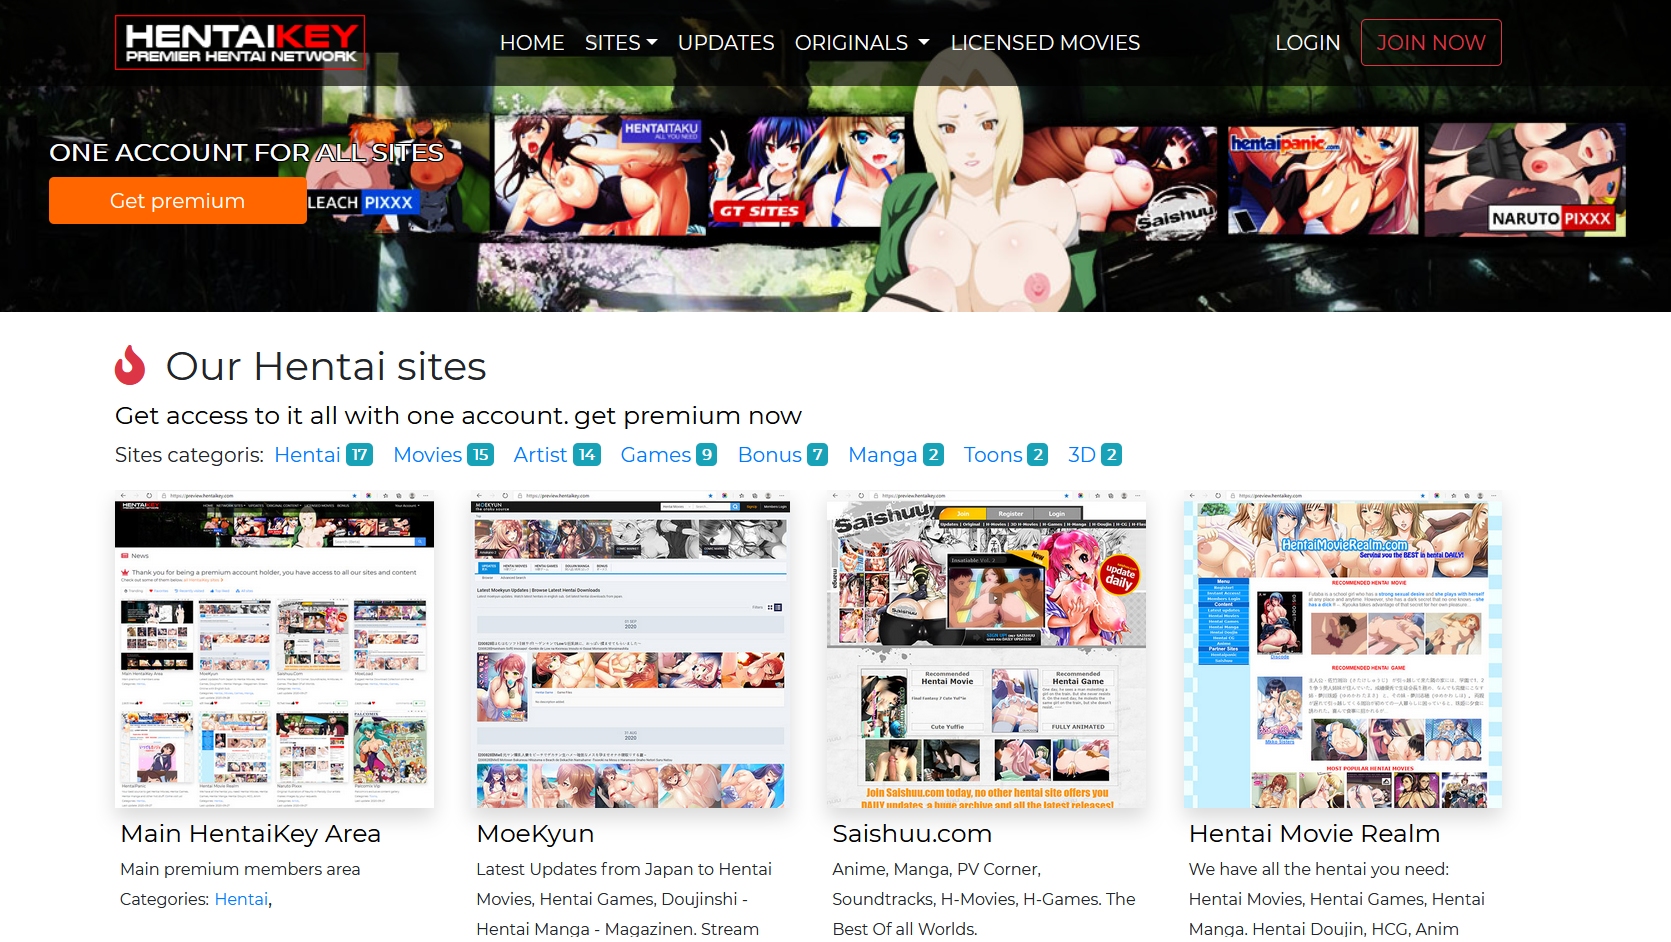Click the HentaiKey logo in the header
The image size is (1671, 942).
(x=240, y=43)
